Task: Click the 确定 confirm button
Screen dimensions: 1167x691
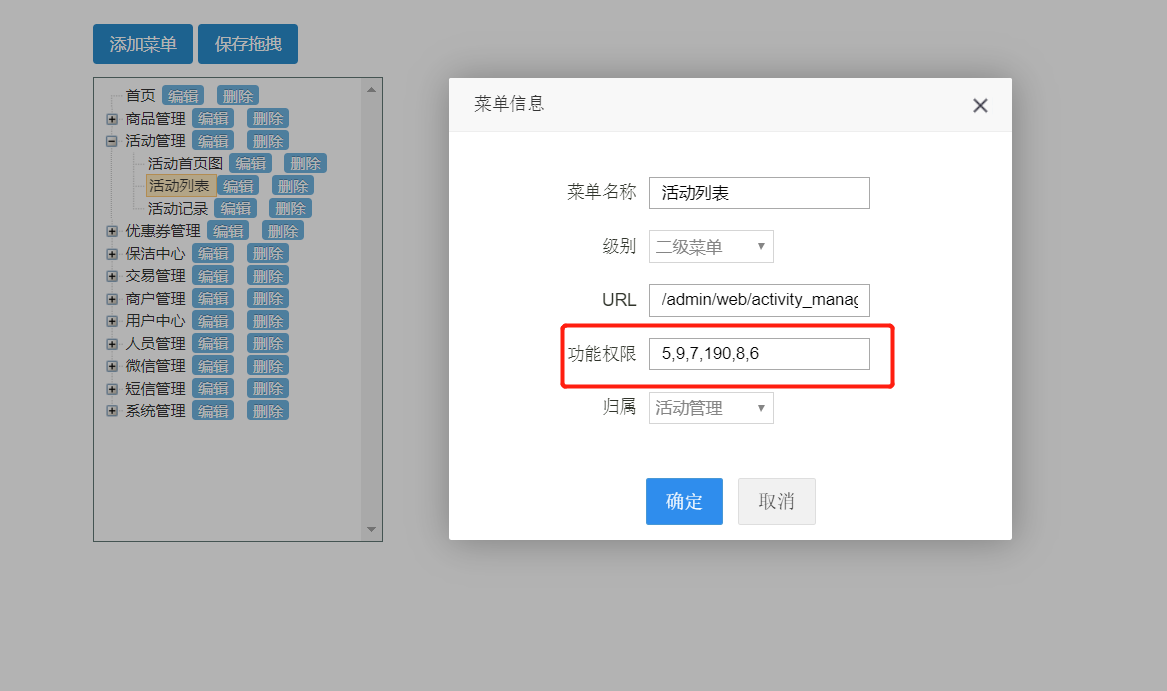Action: pos(684,501)
